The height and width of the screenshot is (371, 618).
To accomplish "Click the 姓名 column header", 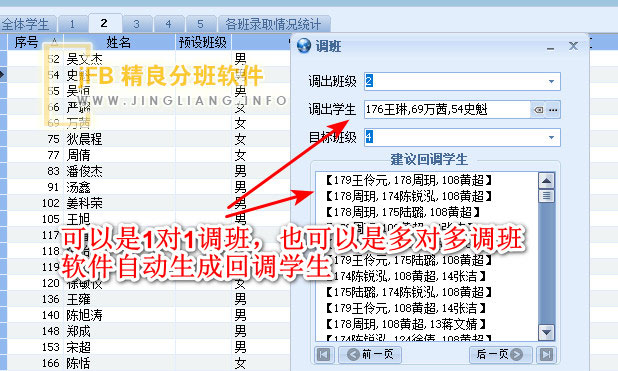I will coord(119,42).
